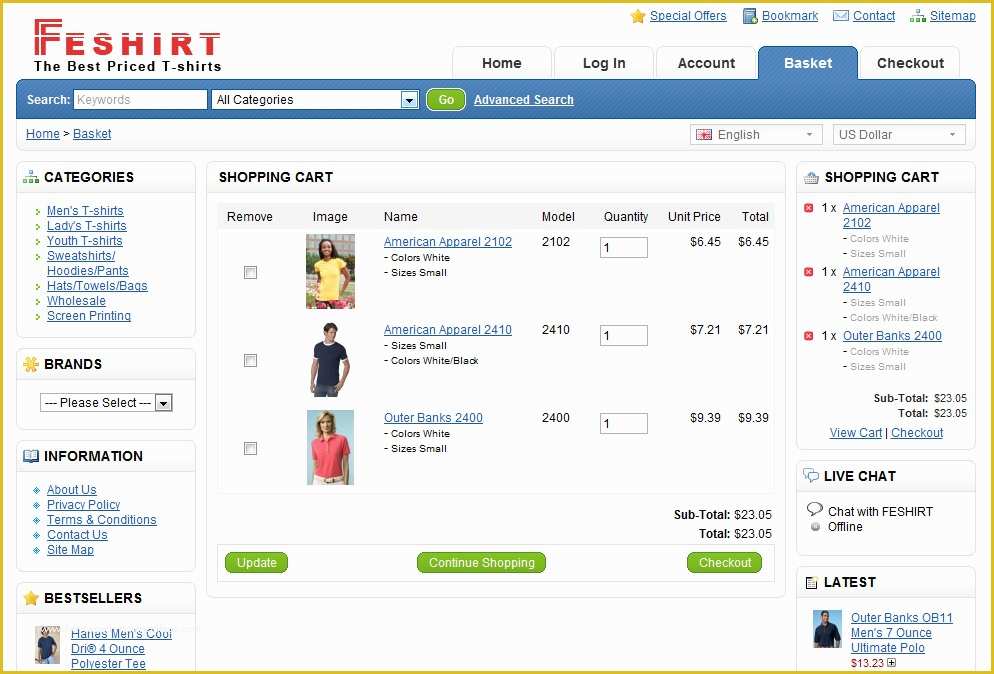Click quantity field for Outer Banks 2400

pos(624,424)
